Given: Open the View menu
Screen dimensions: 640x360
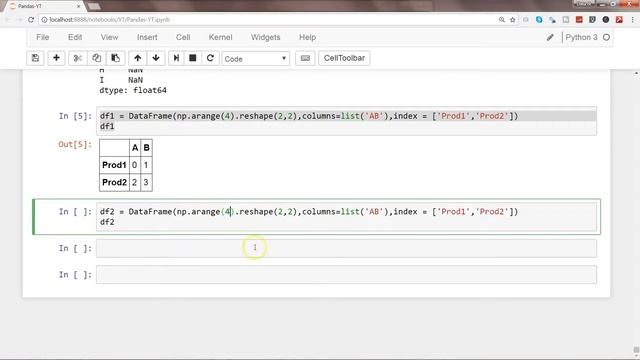Looking at the screenshot, I should pos(109,37).
